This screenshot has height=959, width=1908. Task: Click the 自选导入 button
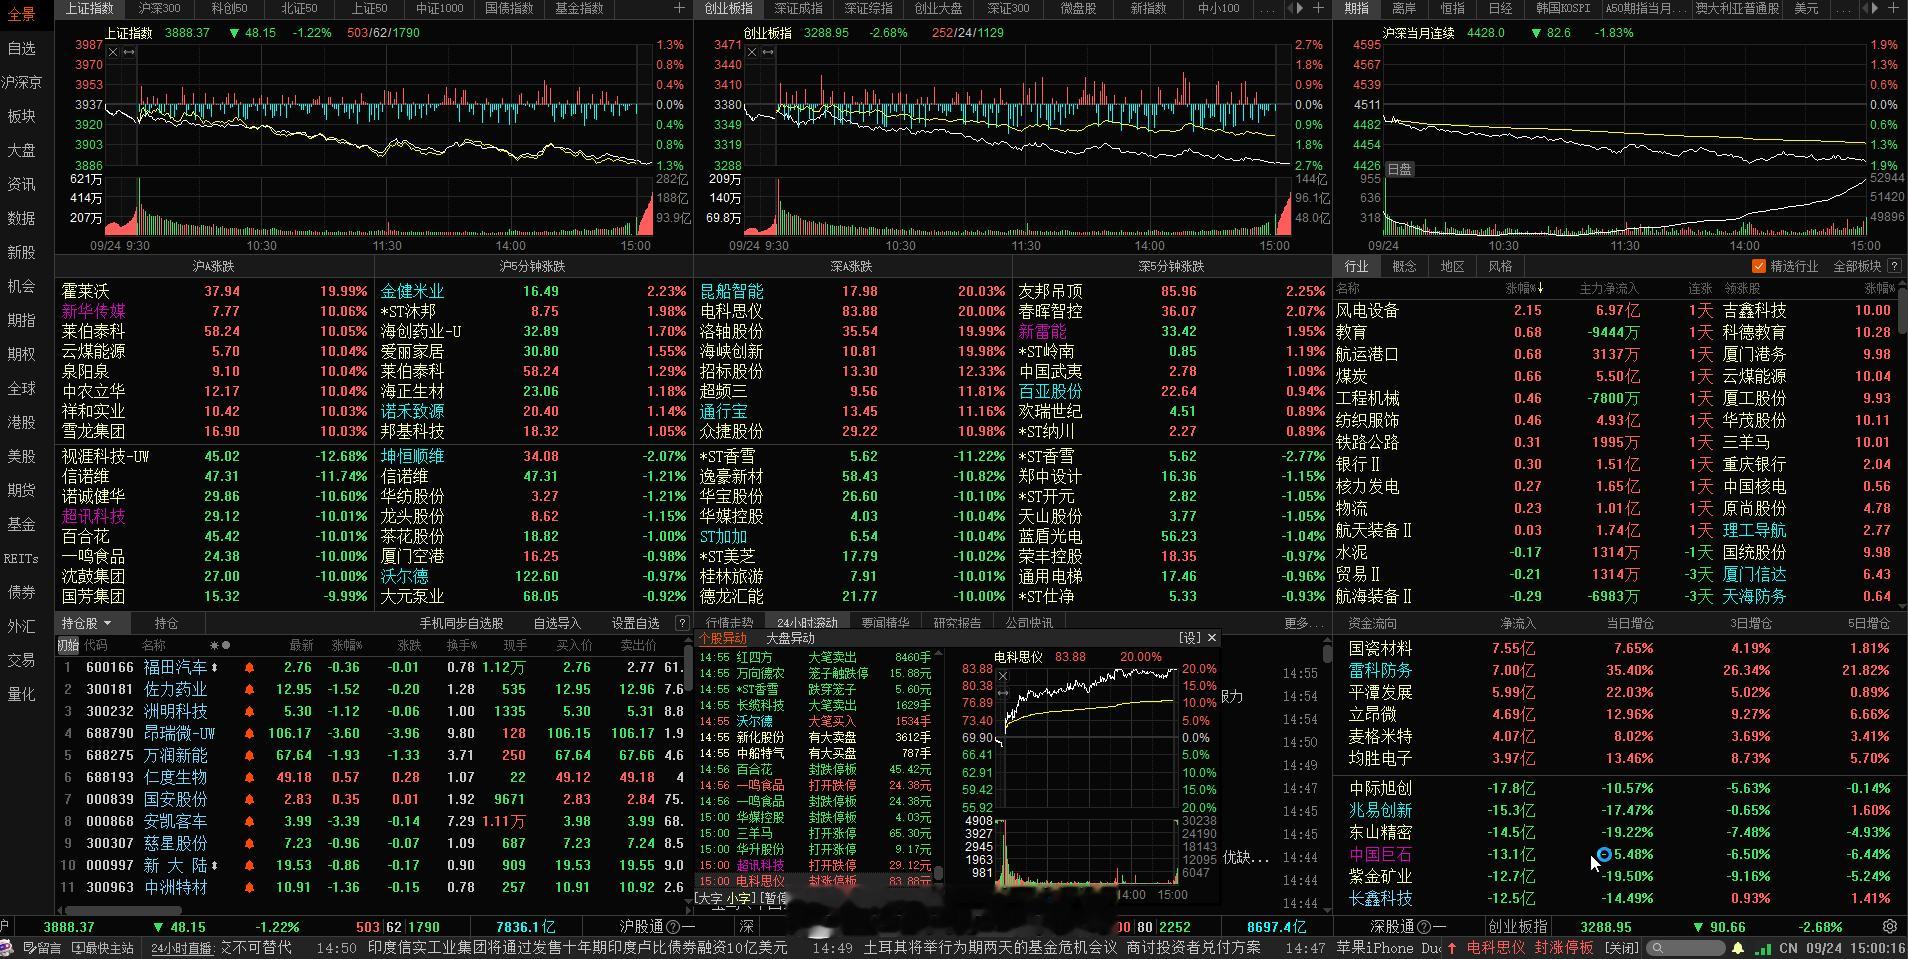[557, 623]
